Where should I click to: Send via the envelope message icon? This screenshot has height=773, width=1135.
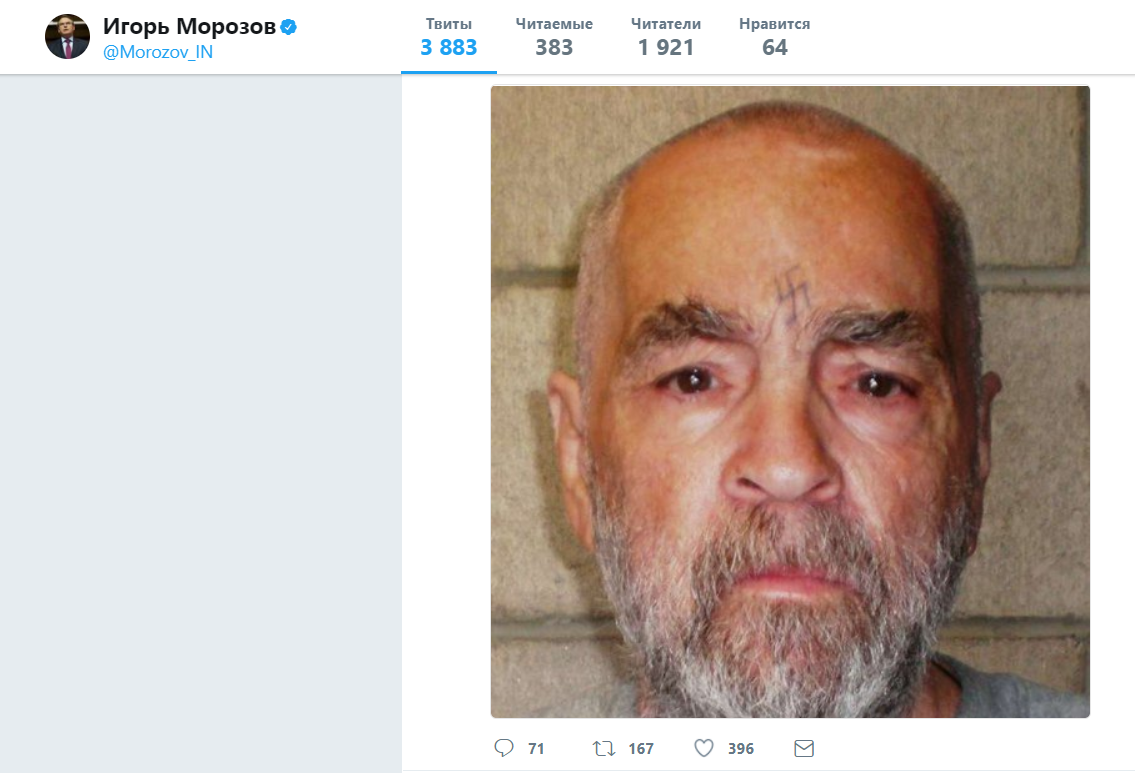(804, 748)
